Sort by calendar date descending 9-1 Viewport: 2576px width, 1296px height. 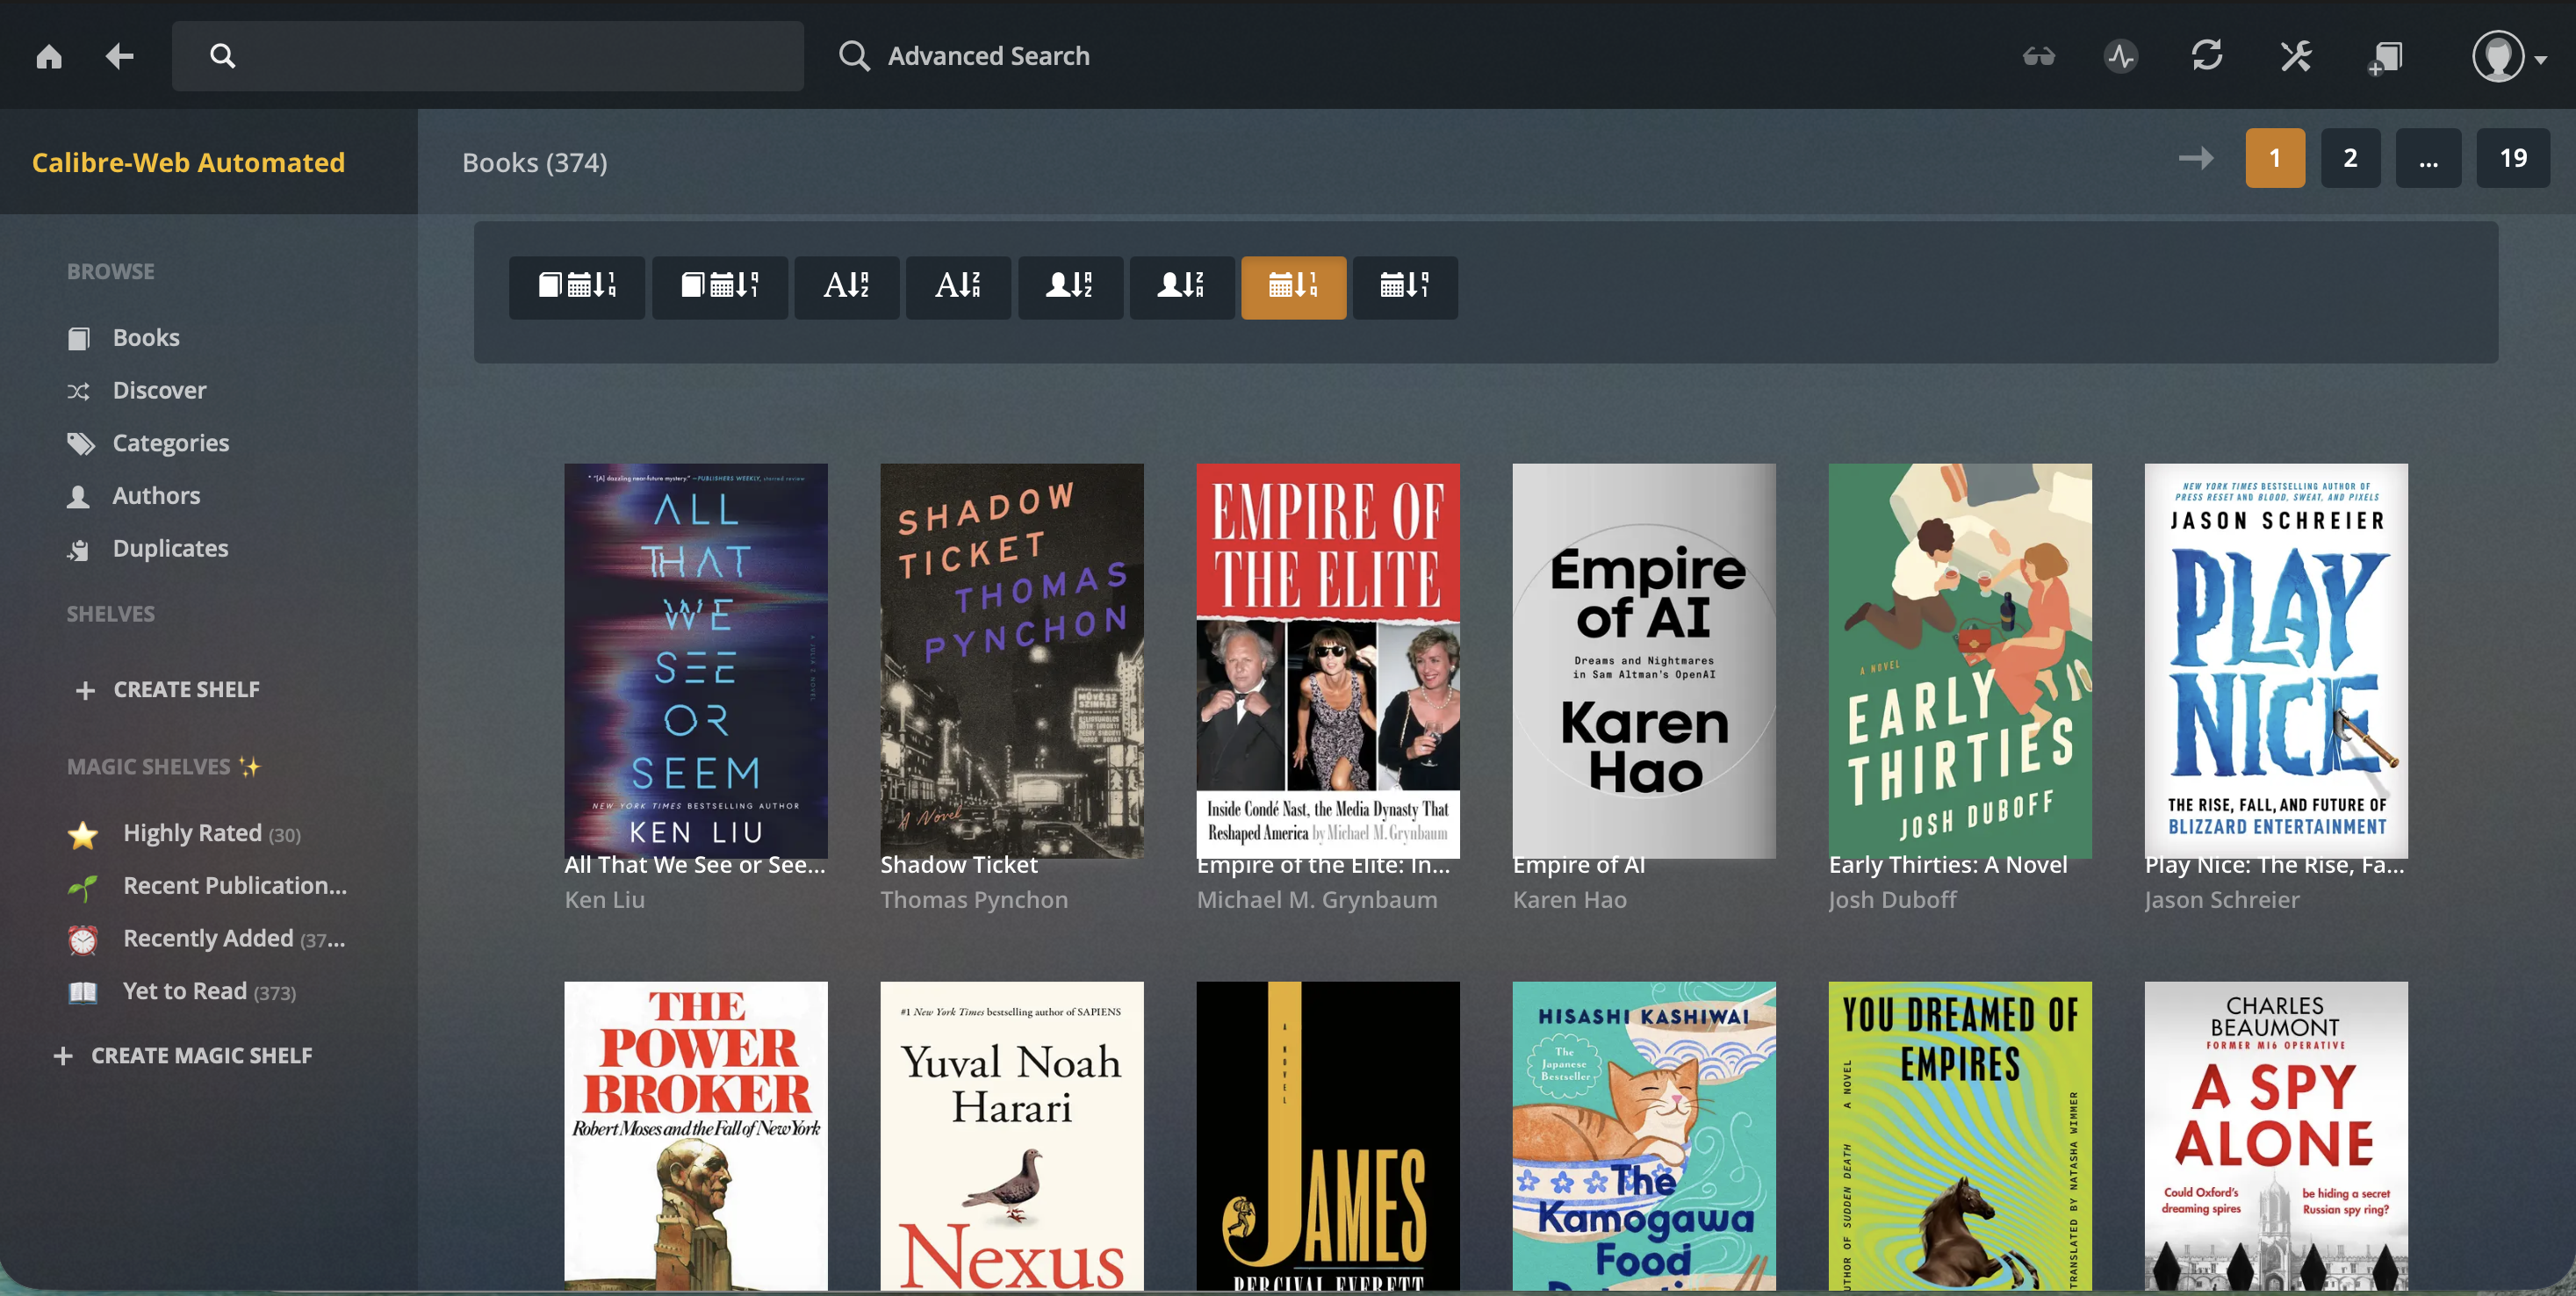click(x=1405, y=287)
